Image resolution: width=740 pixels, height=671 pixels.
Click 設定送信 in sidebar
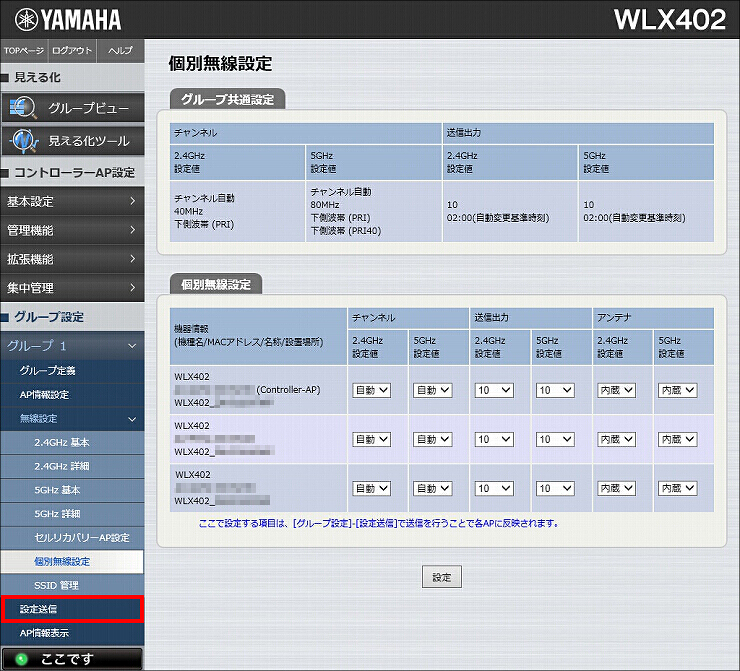(72, 609)
